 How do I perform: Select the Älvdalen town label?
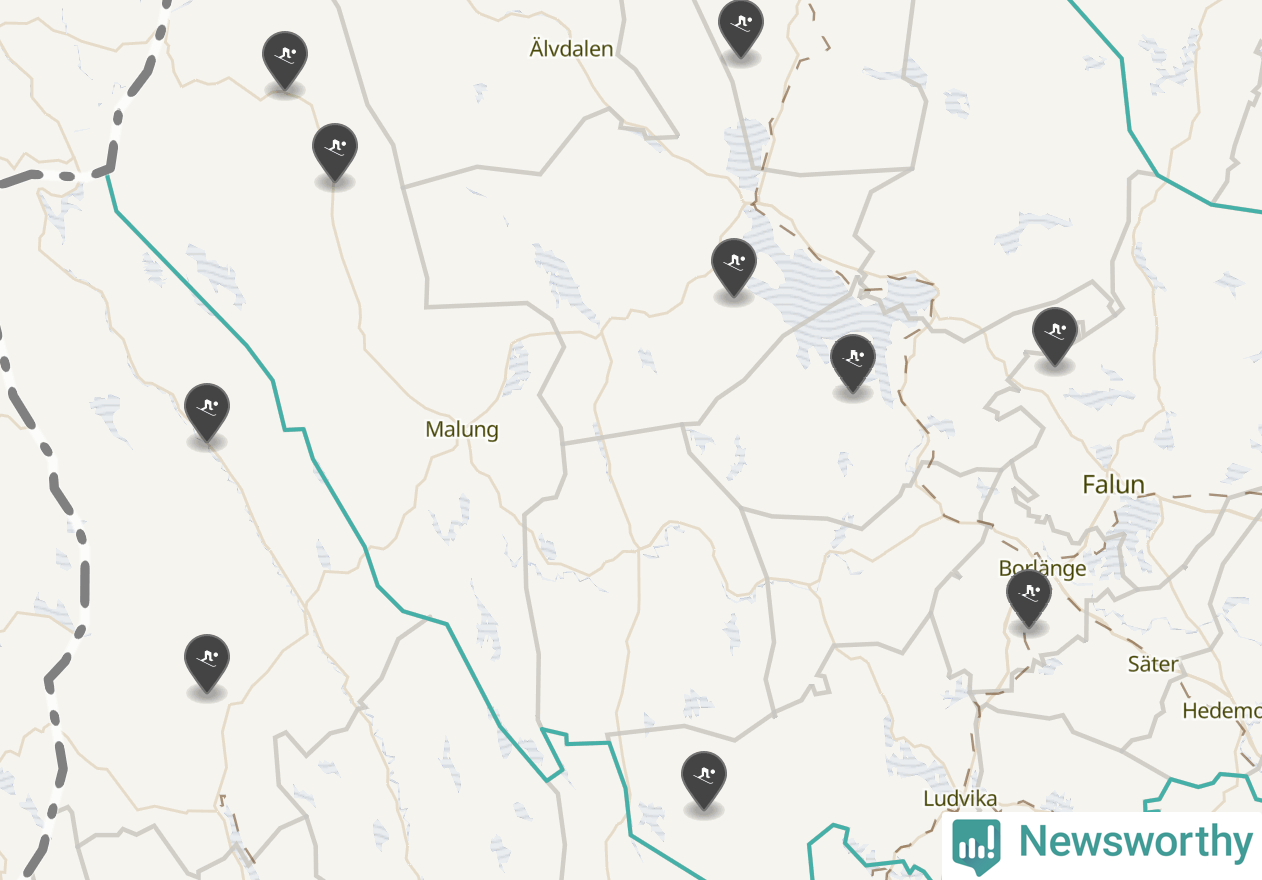point(571,48)
